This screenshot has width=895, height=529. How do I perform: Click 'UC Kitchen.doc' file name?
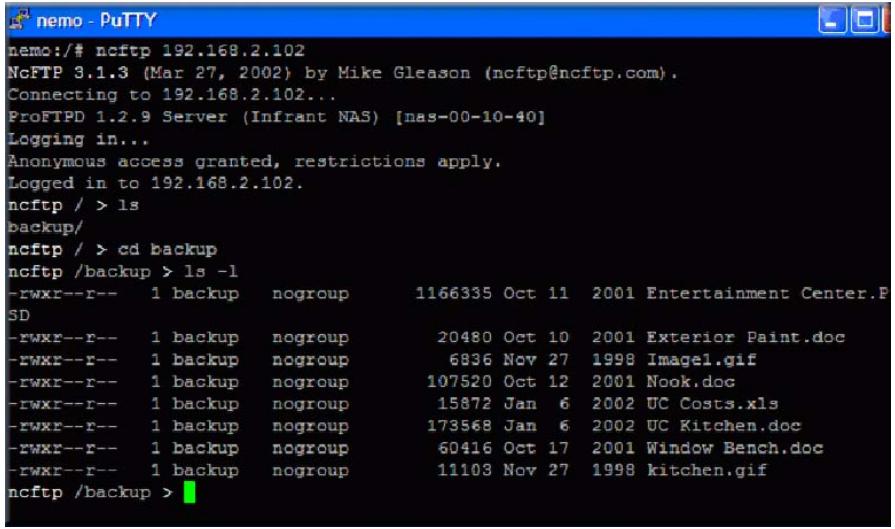[723, 426]
